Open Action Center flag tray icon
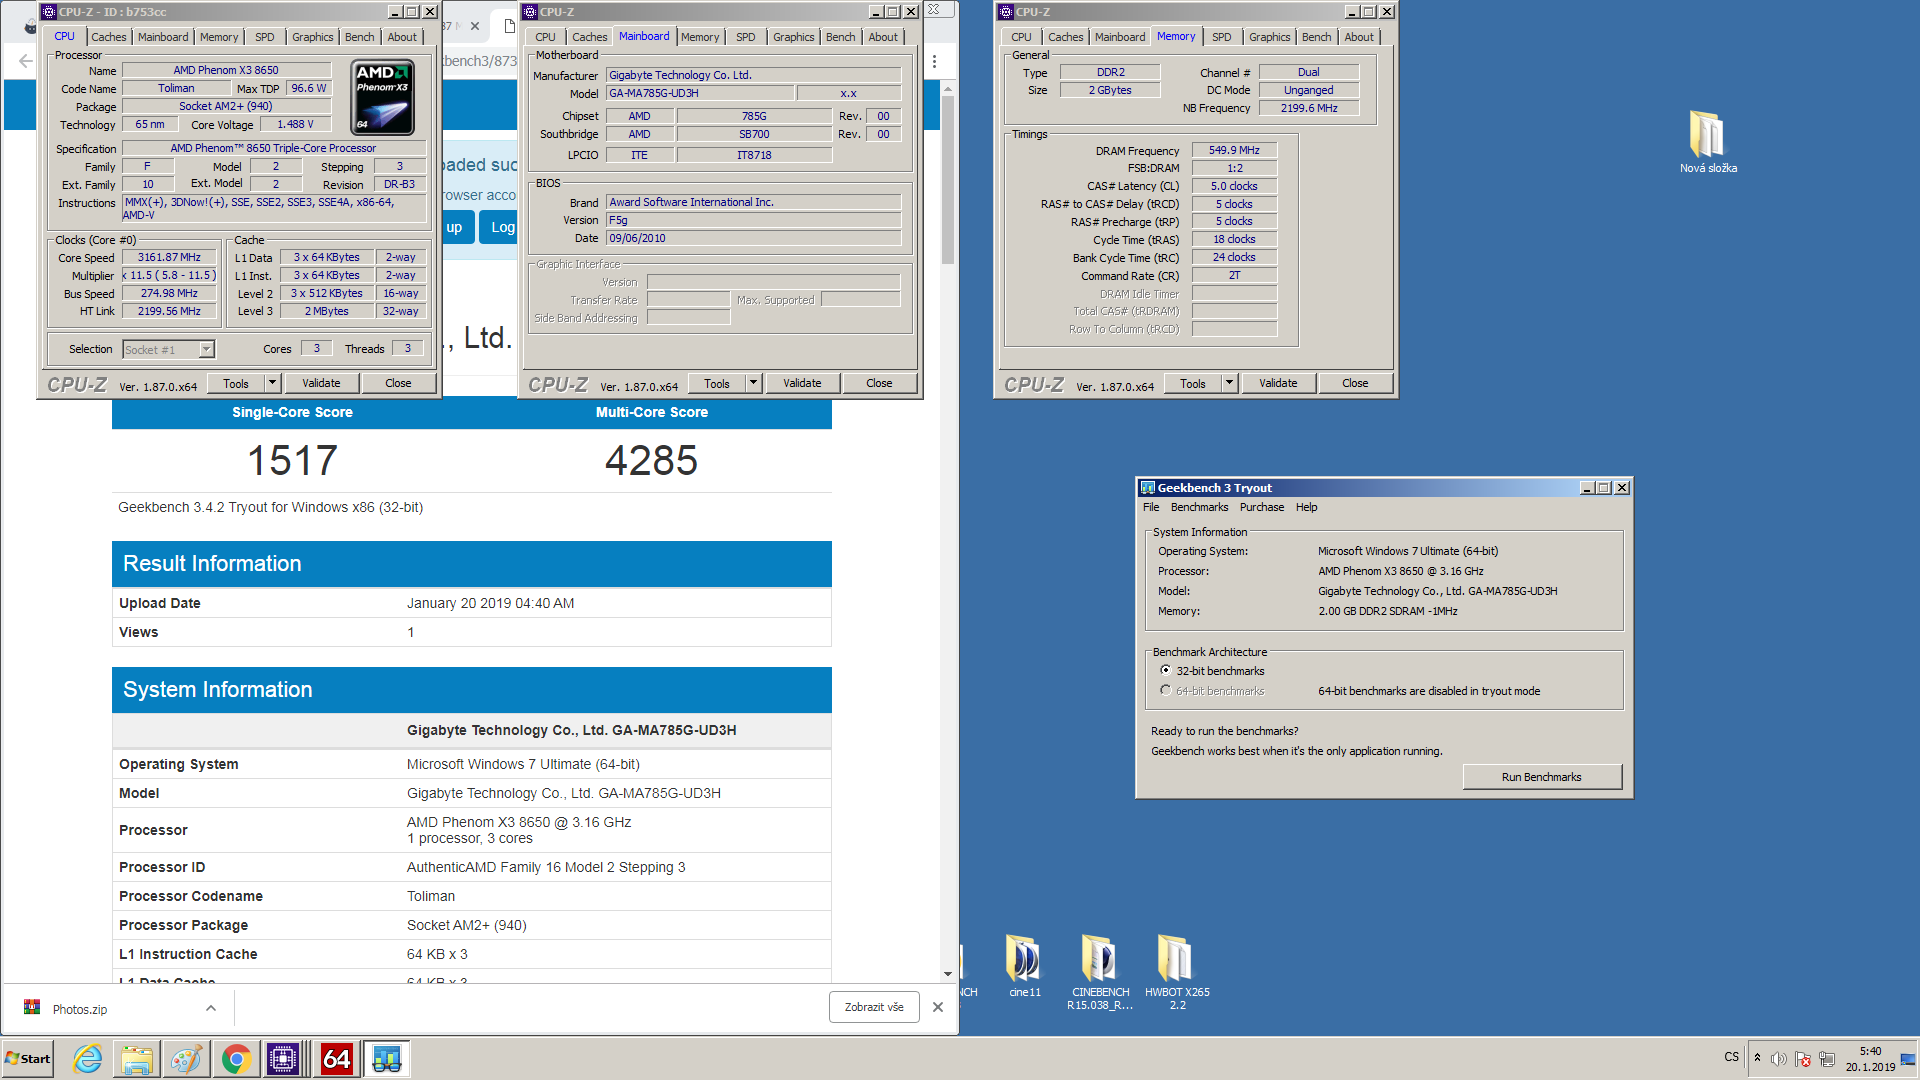Viewport: 1920px width, 1080px height. pos(1802,1059)
